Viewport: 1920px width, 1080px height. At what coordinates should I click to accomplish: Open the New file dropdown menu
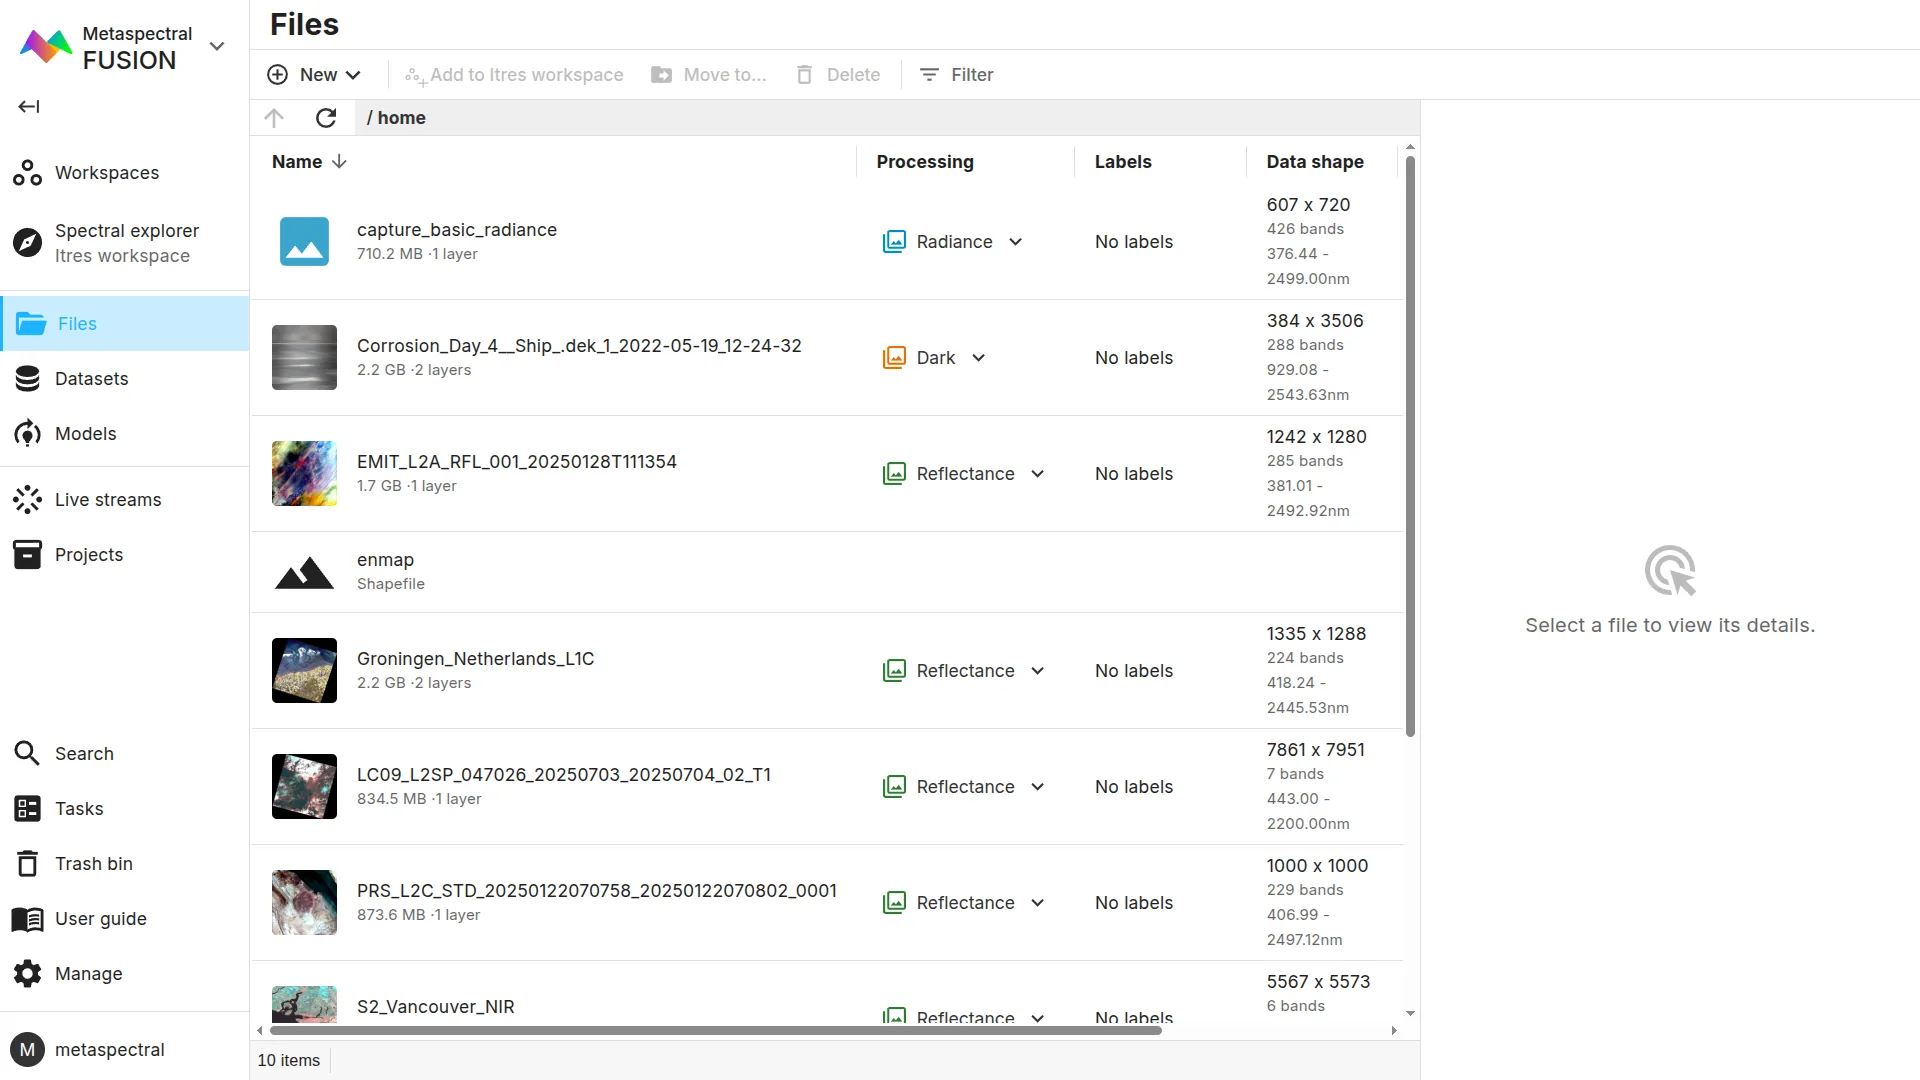(314, 75)
